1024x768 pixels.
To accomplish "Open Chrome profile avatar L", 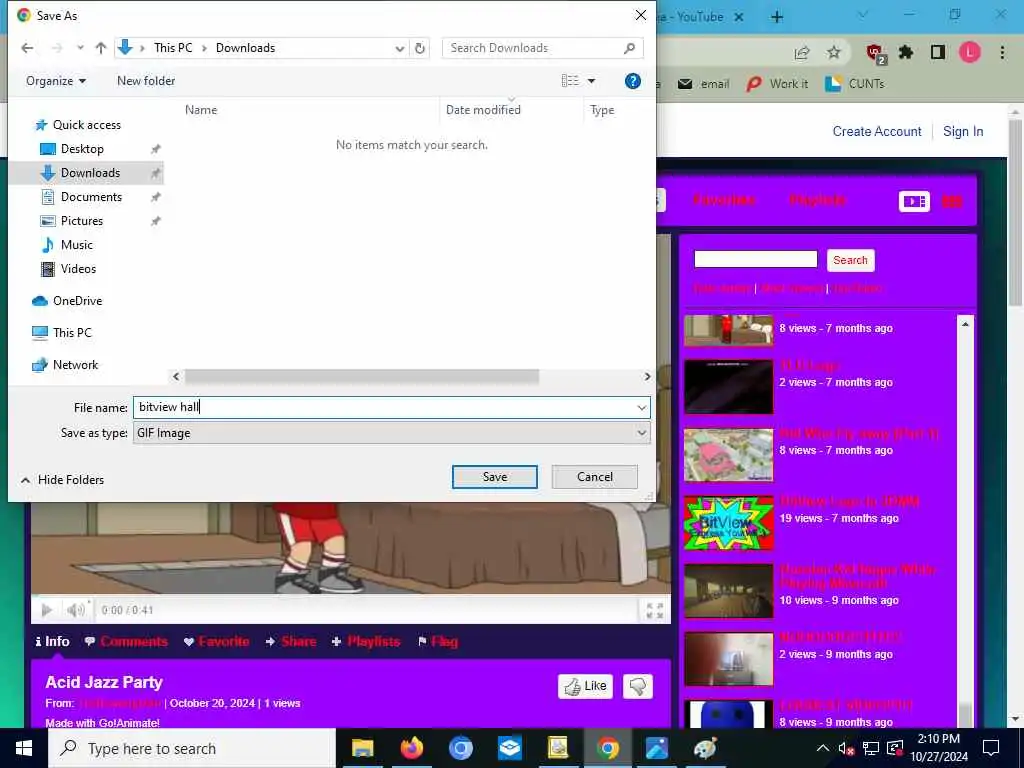I will pos(970,52).
